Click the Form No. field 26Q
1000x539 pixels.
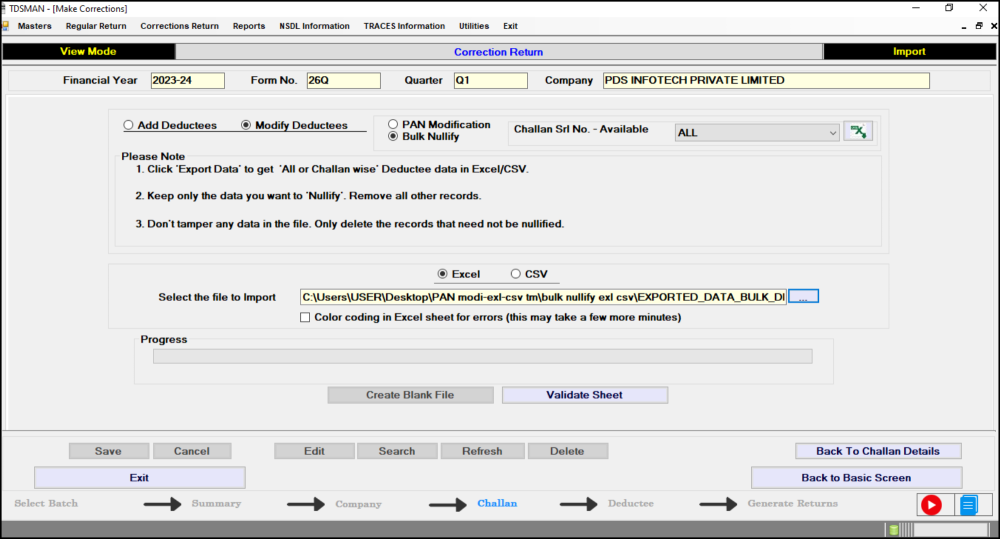[343, 80]
